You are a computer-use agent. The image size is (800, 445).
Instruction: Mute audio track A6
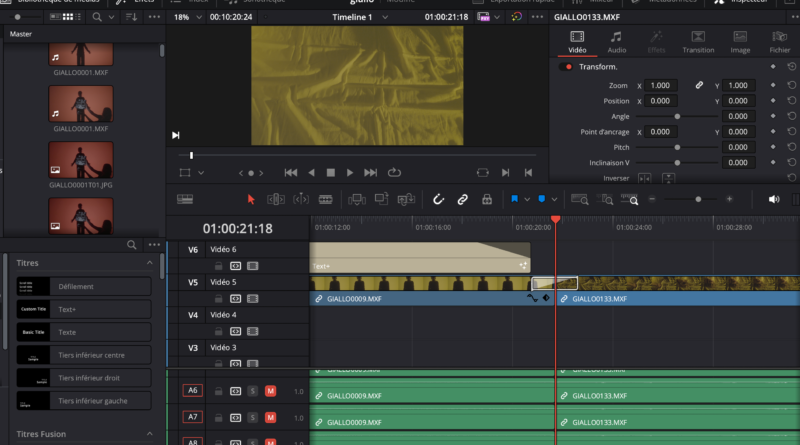point(270,391)
